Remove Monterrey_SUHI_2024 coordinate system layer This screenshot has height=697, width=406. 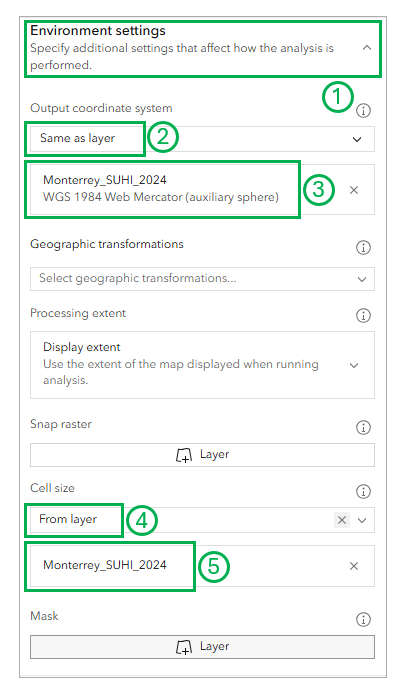tap(354, 190)
